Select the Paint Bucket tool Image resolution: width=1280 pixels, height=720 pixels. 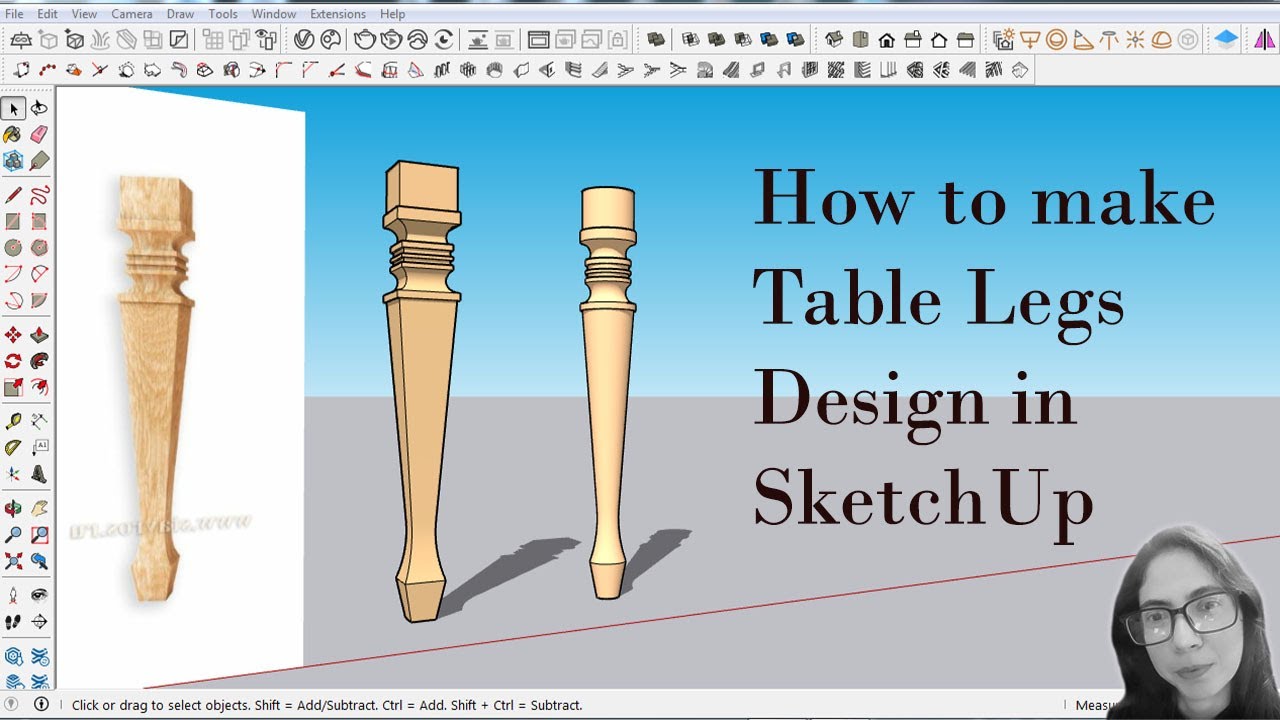(14, 134)
